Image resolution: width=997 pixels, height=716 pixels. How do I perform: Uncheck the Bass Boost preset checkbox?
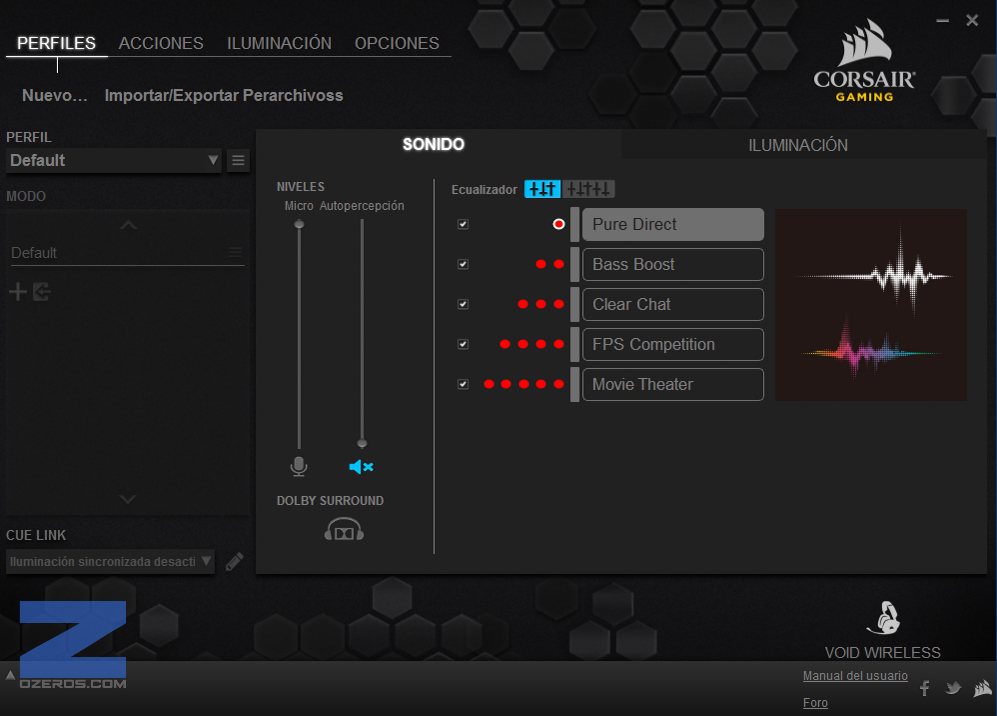click(463, 264)
